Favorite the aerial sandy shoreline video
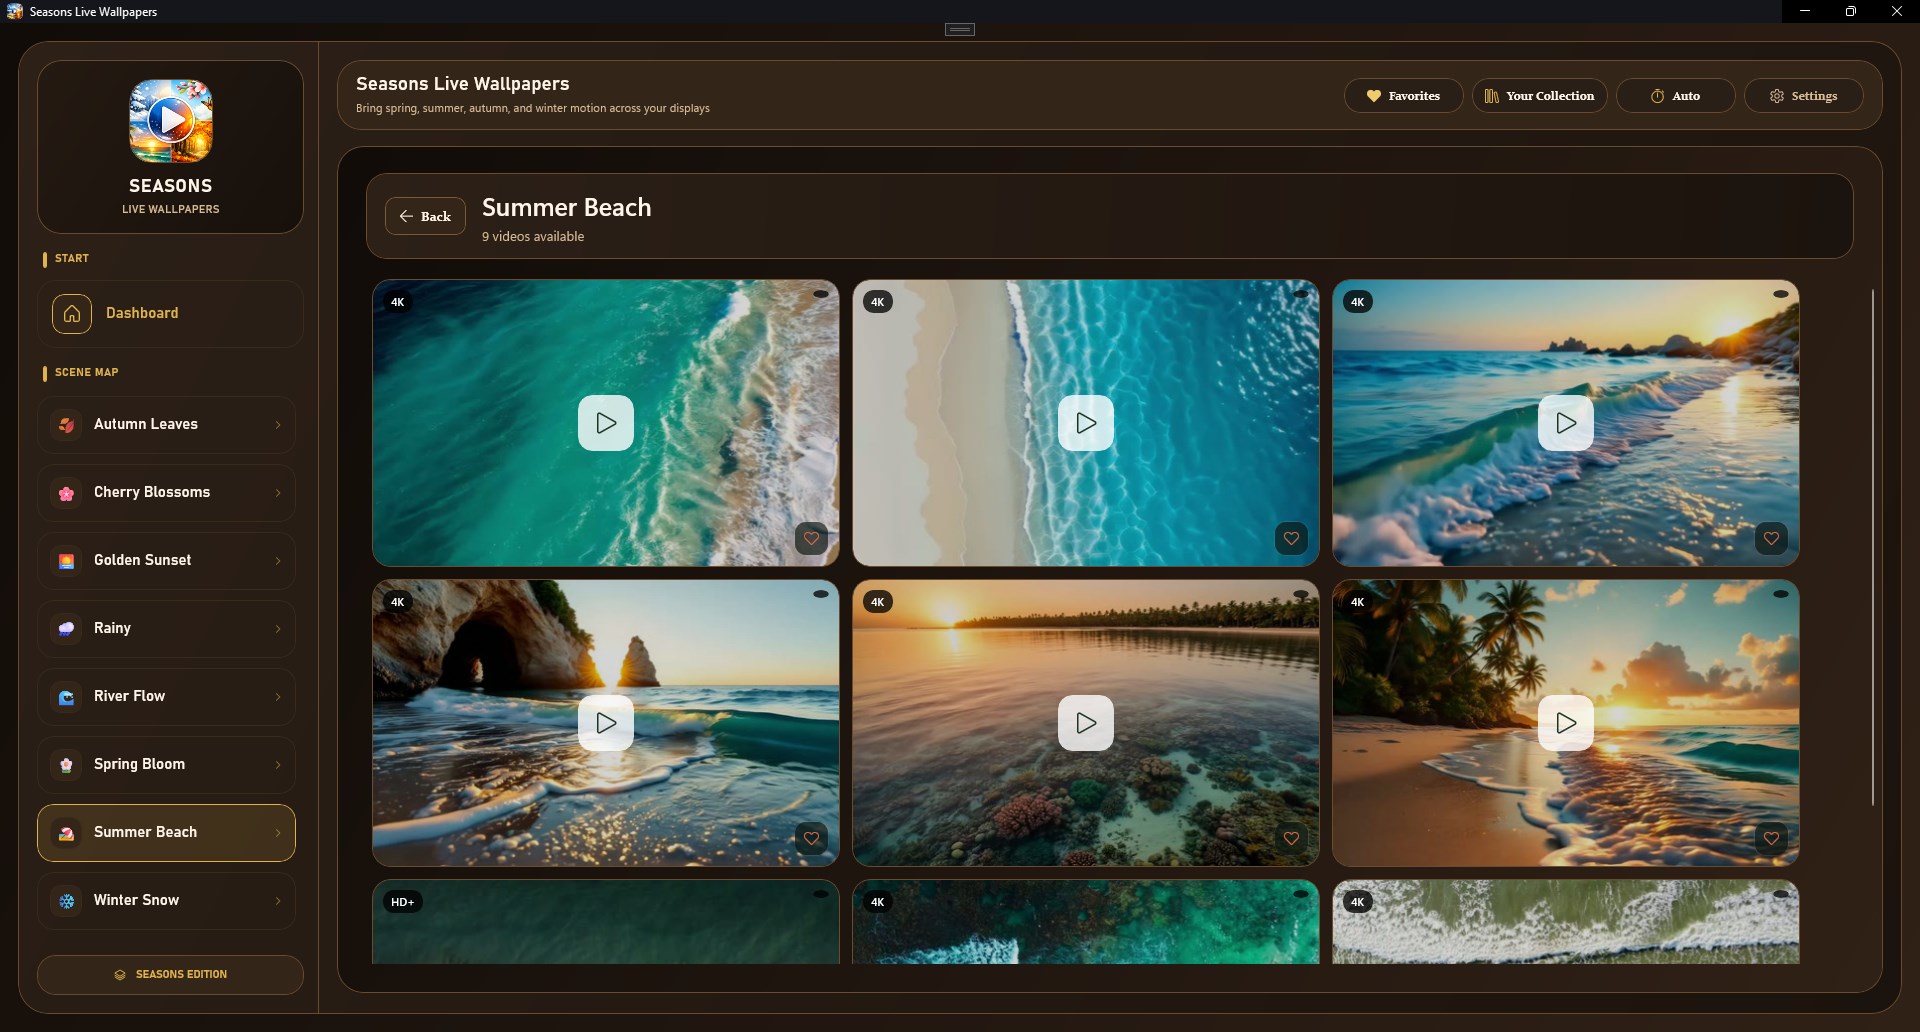This screenshot has height=1032, width=1920. pyautogui.click(x=1291, y=538)
